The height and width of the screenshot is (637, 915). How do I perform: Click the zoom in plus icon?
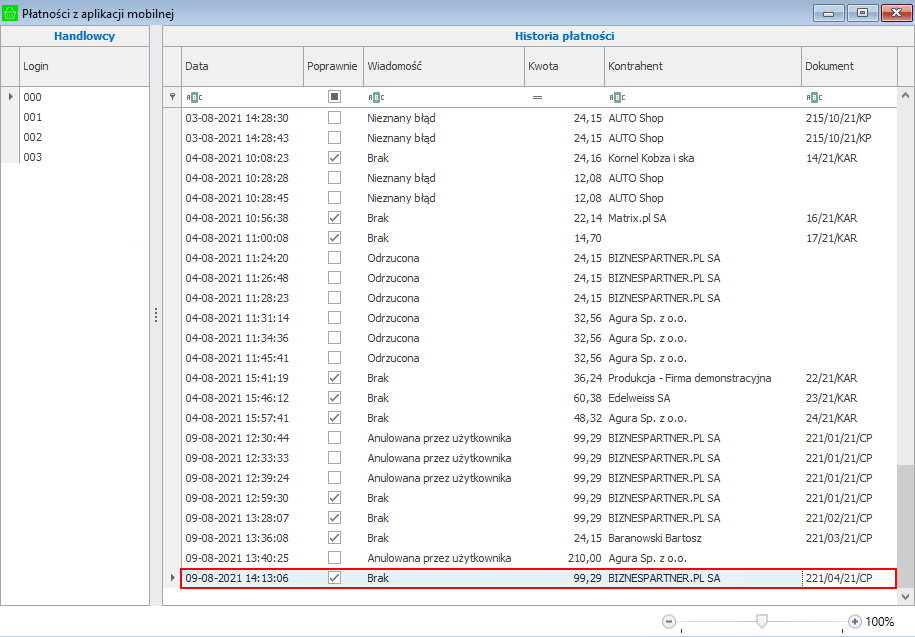[854, 622]
